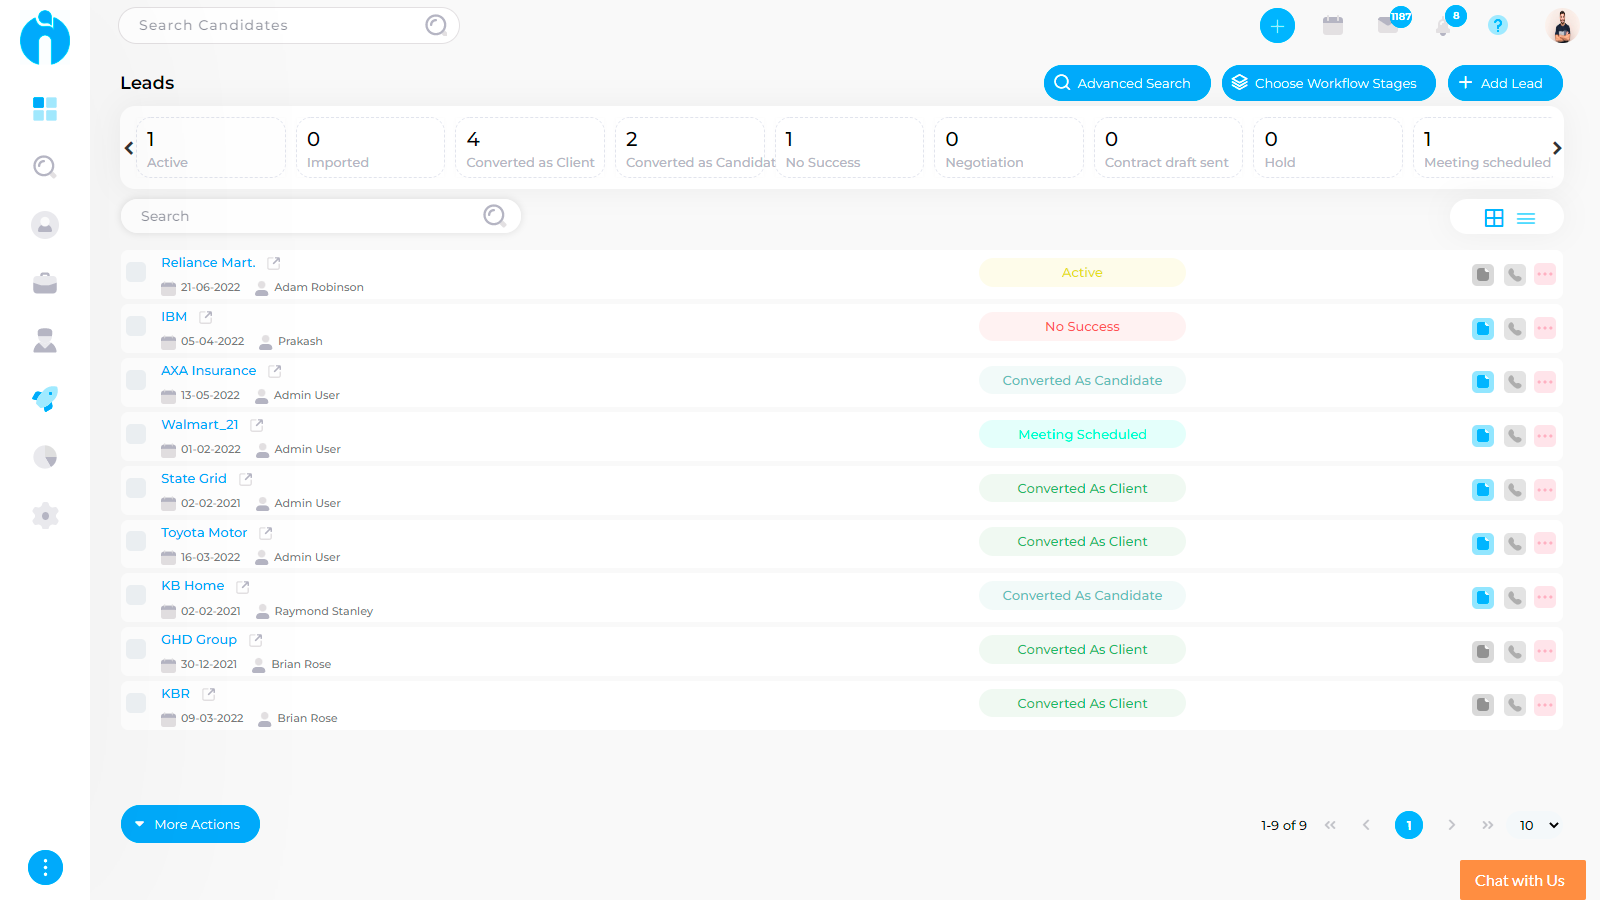Click the notes icon for Walmart_21 row
Viewport: 1600px width, 900px height.
coord(1483,436)
